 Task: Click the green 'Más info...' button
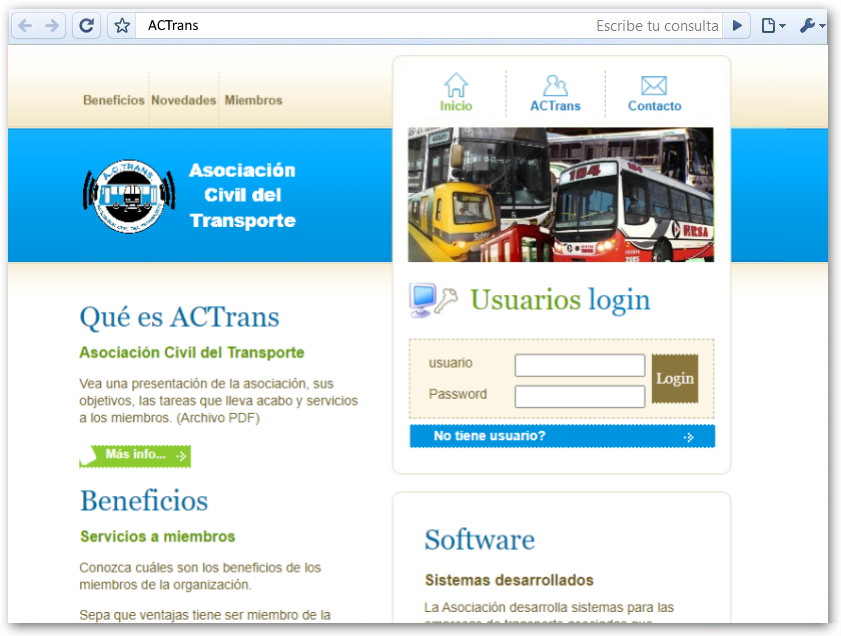135,456
